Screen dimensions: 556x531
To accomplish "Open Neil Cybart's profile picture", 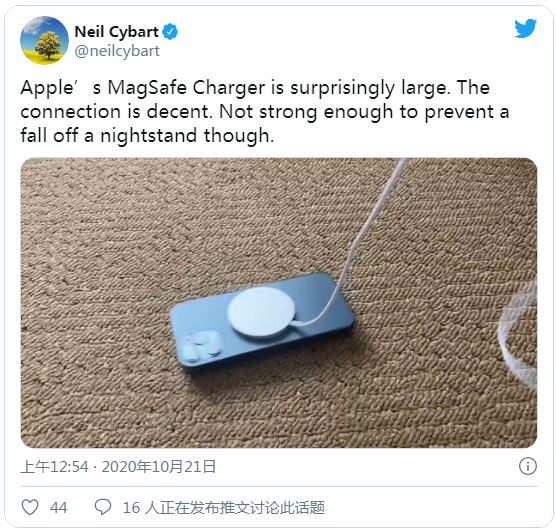I will (44, 40).
